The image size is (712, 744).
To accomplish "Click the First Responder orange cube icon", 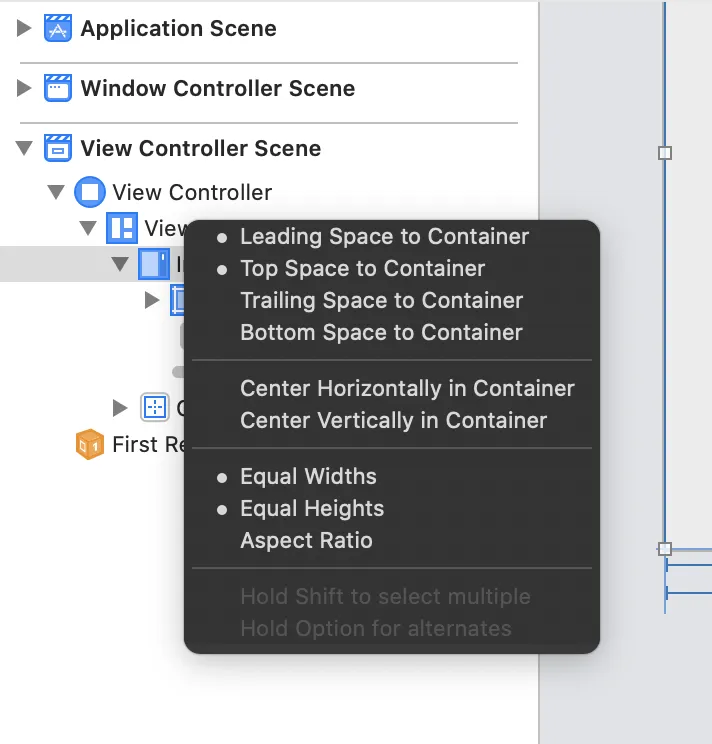I will click(x=90, y=444).
